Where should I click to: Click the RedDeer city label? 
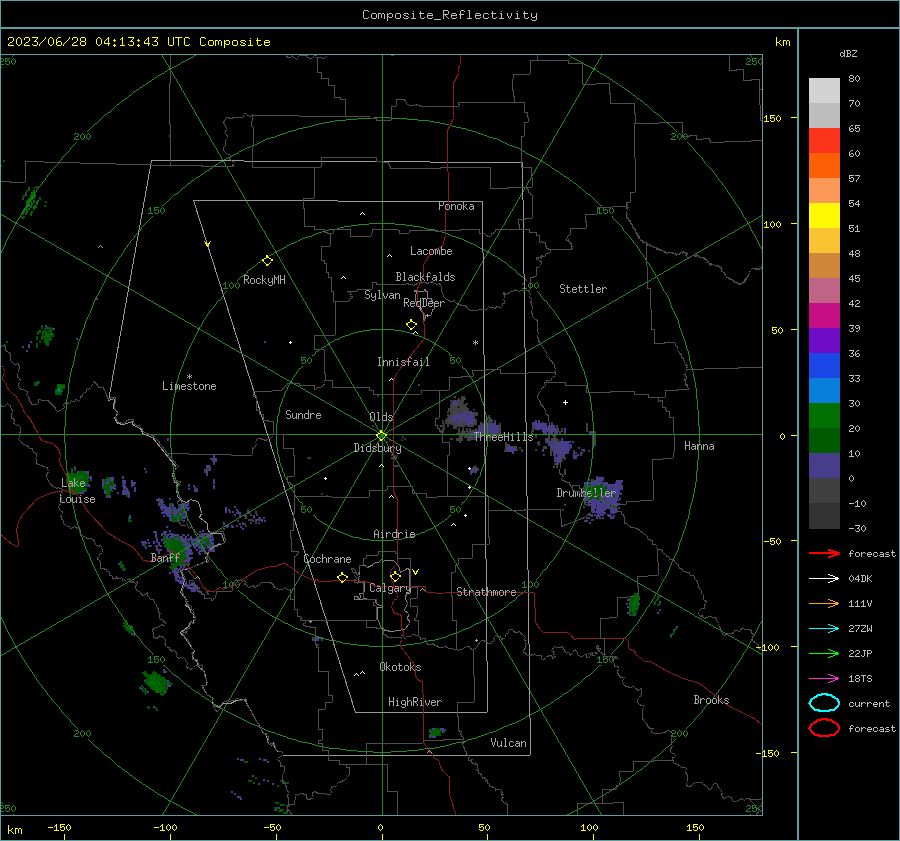[x=424, y=303]
